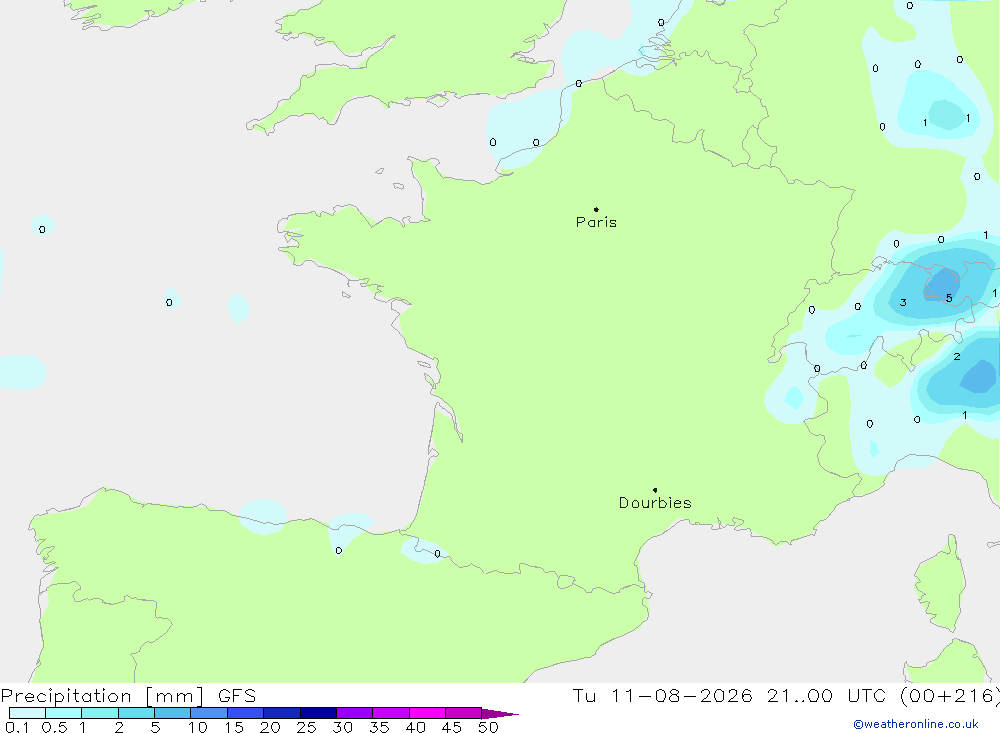Click the legend tick label 50
1000x733 pixels.
point(488,727)
